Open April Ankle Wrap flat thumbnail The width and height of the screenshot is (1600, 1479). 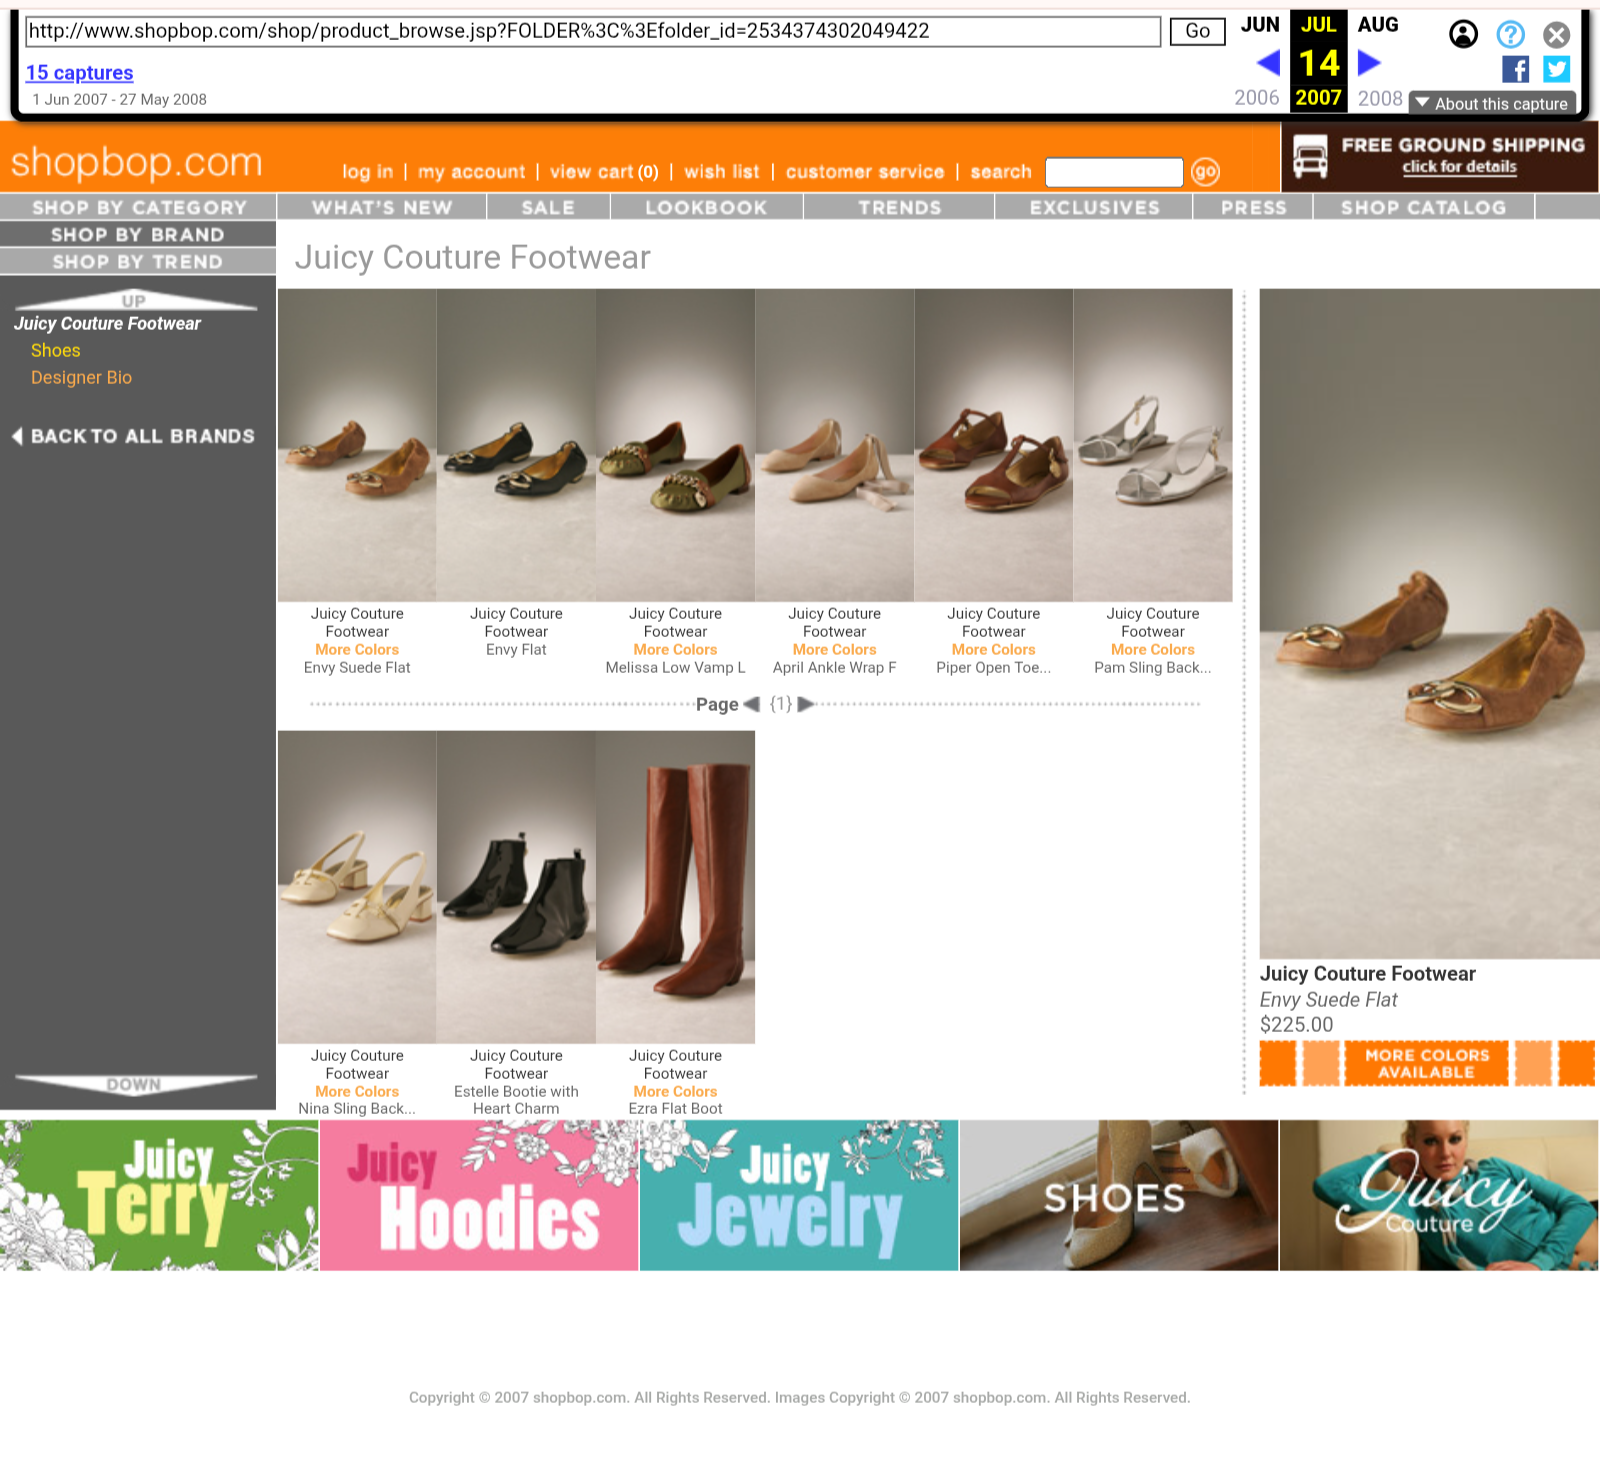(x=834, y=445)
